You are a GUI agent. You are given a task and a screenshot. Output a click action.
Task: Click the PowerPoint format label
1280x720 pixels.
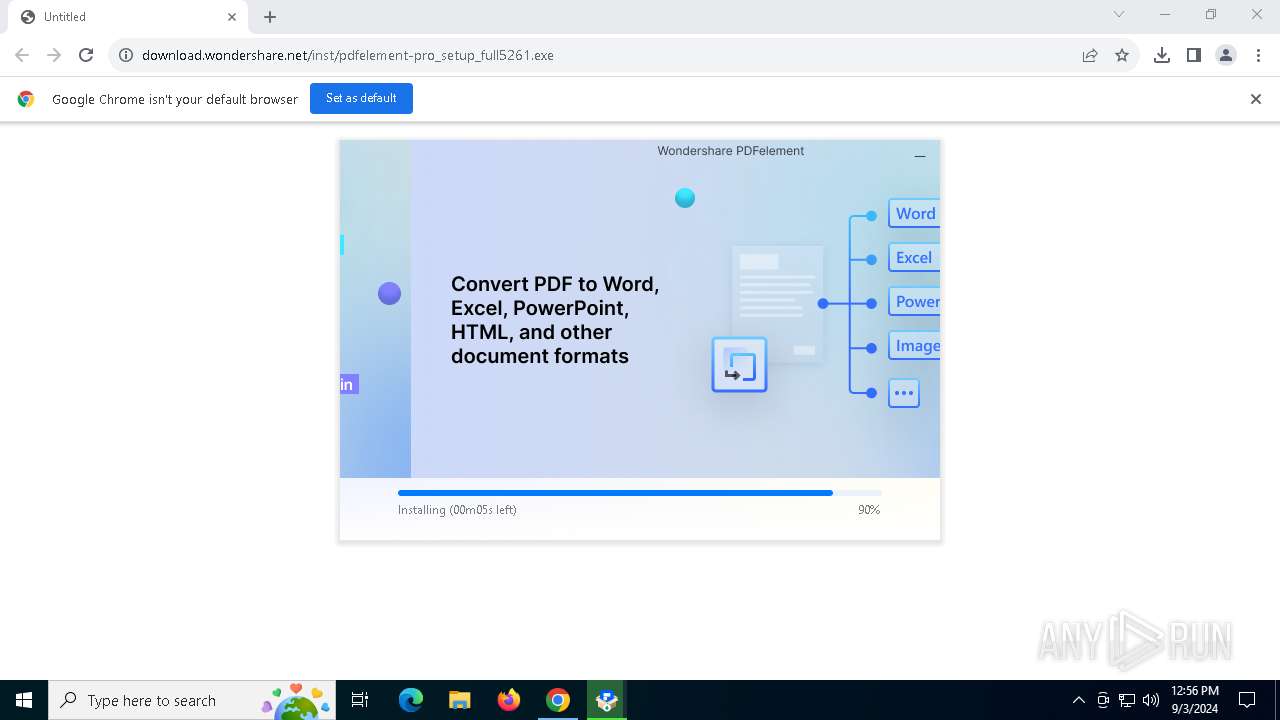coord(914,302)
